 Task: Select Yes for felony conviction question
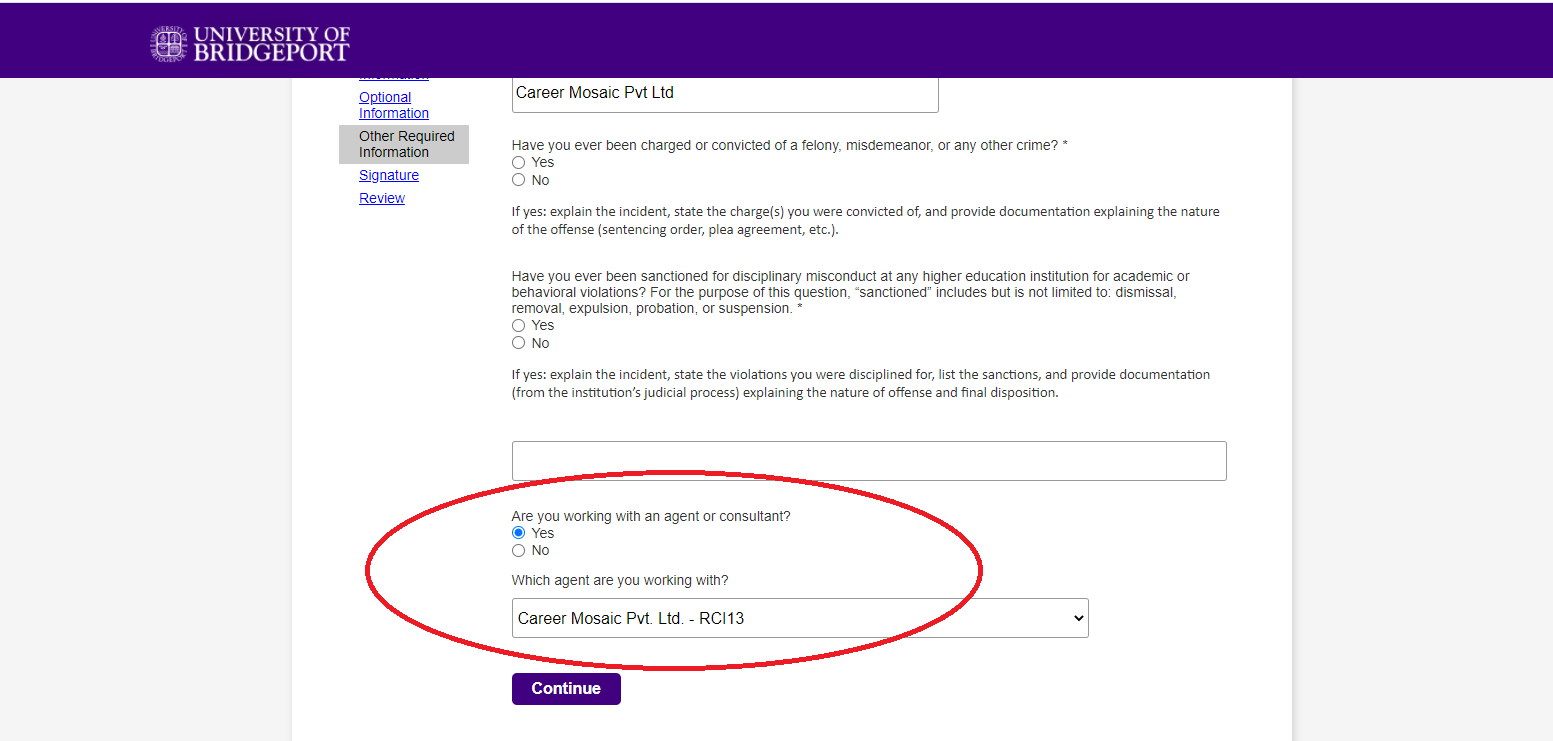click(518, 162)
